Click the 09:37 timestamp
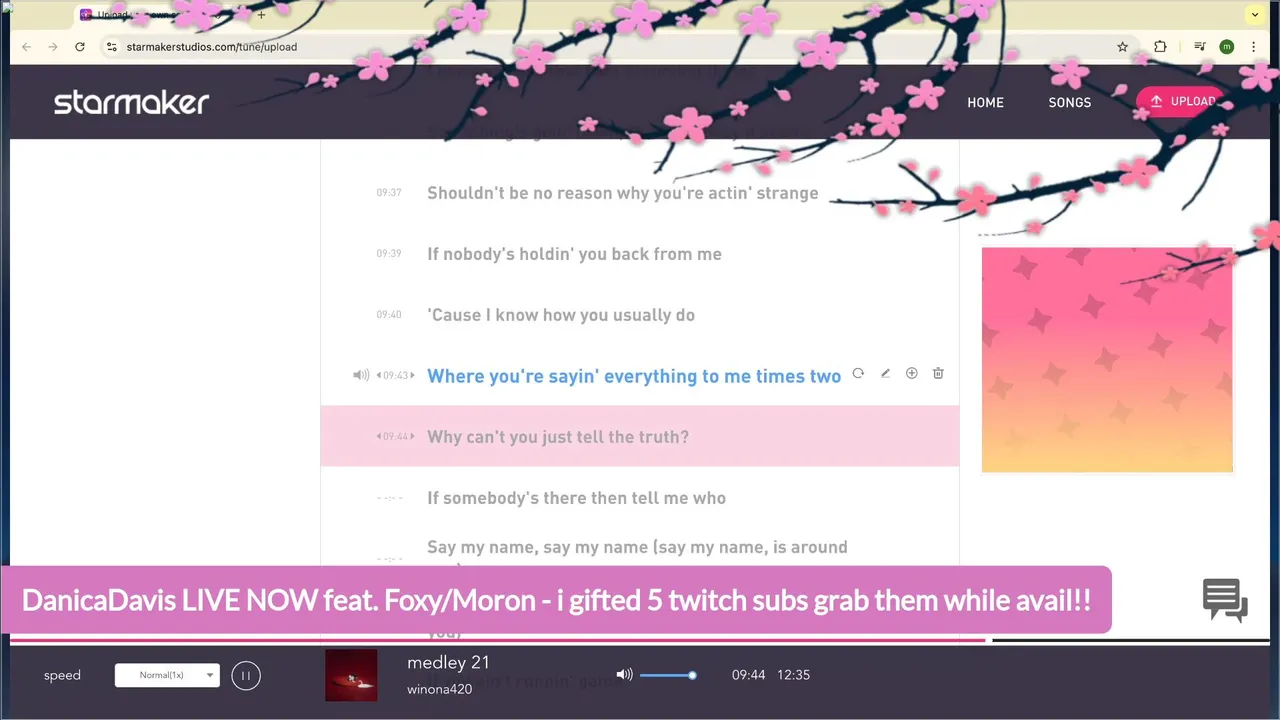This screenshot has width=1280, height=720. [x=389, y=192]
